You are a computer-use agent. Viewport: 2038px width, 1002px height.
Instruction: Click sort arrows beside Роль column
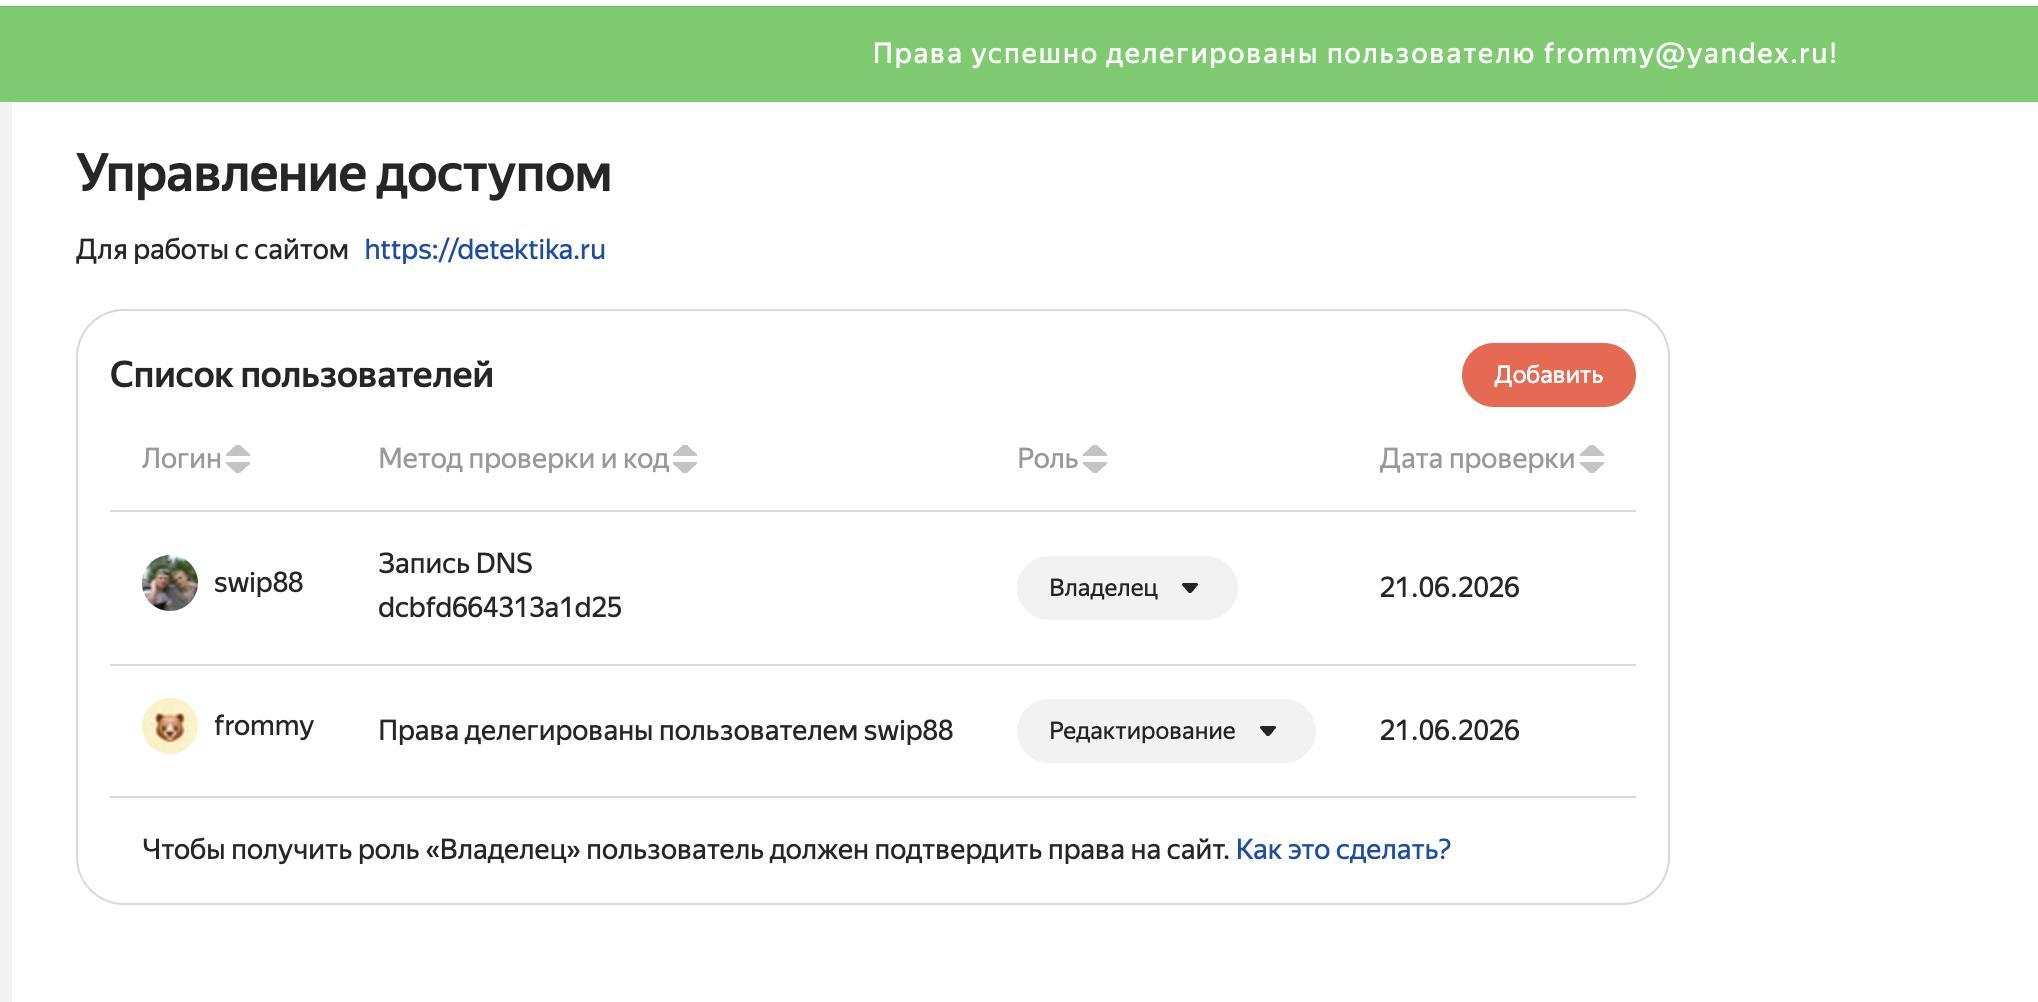click(x=1095, y=459)
